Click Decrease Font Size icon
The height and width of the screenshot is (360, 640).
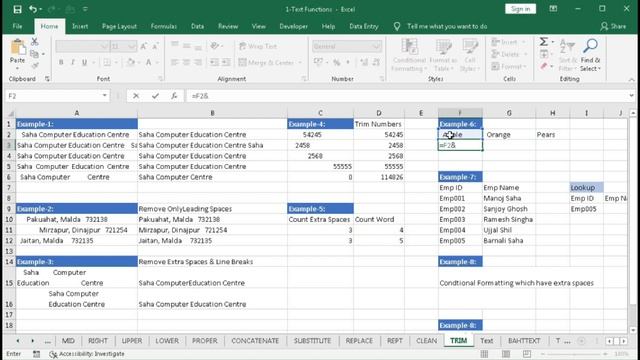(x=155, y=47)
